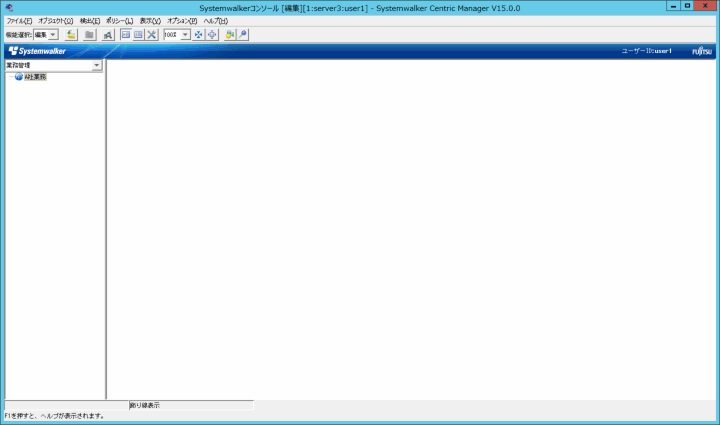Click the blue pin toolbar icon
720x425 pixels.
[x=243, y=35]
